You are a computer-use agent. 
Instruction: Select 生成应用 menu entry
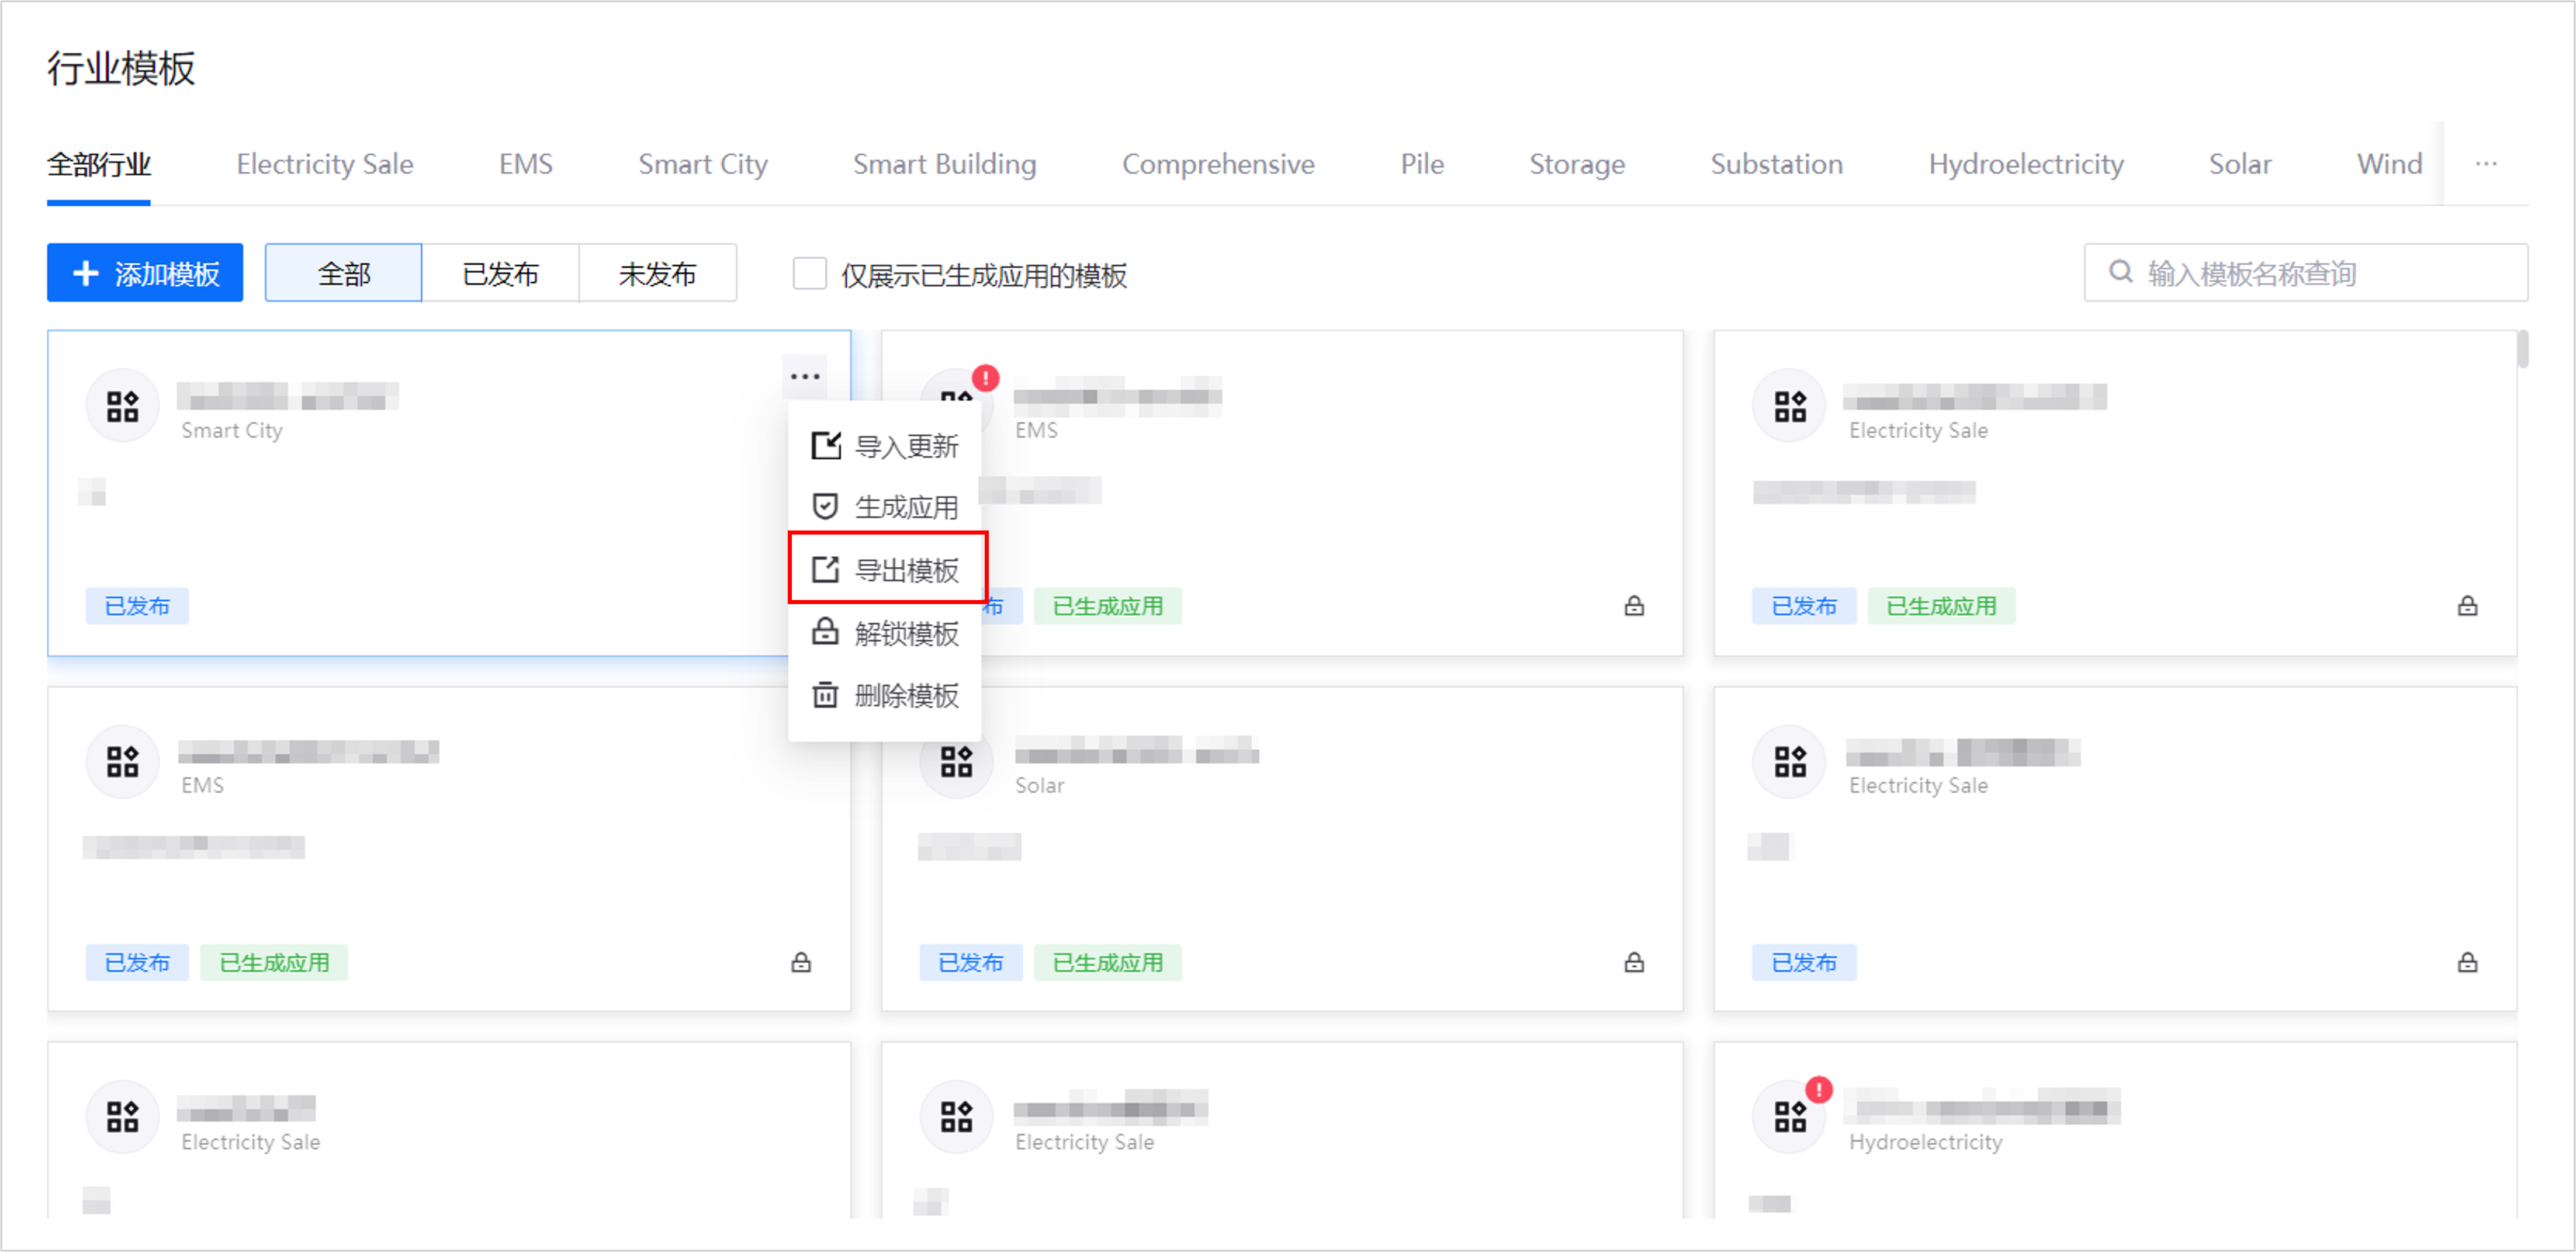[x=885, y=507]
